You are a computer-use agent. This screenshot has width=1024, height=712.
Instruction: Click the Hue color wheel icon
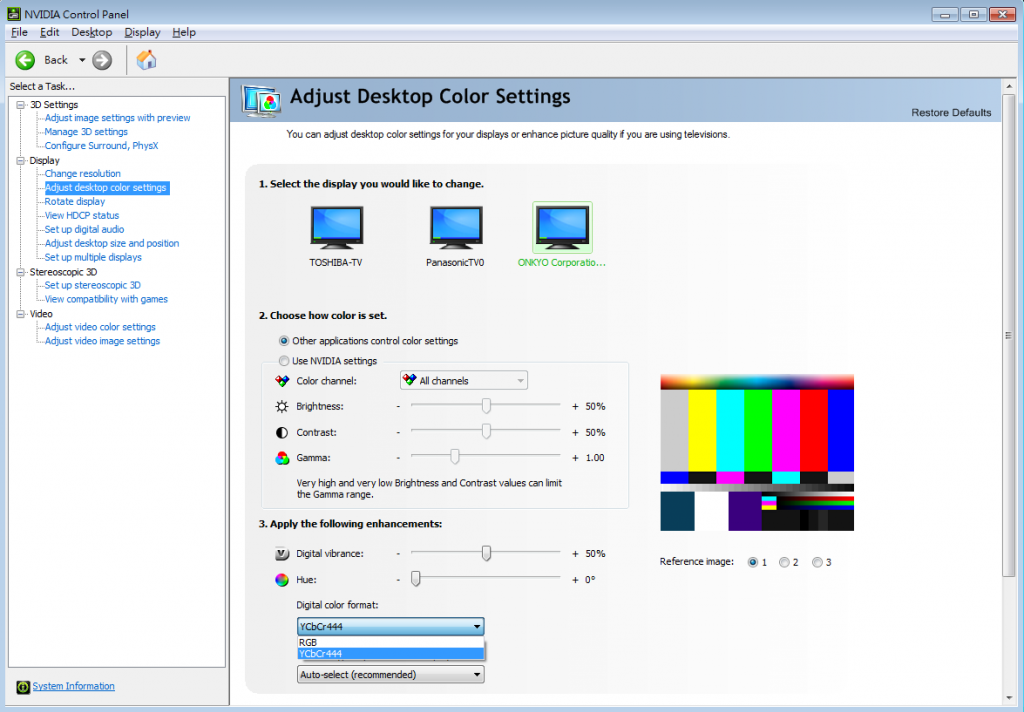pyautogui.click(x=281, y=580)
